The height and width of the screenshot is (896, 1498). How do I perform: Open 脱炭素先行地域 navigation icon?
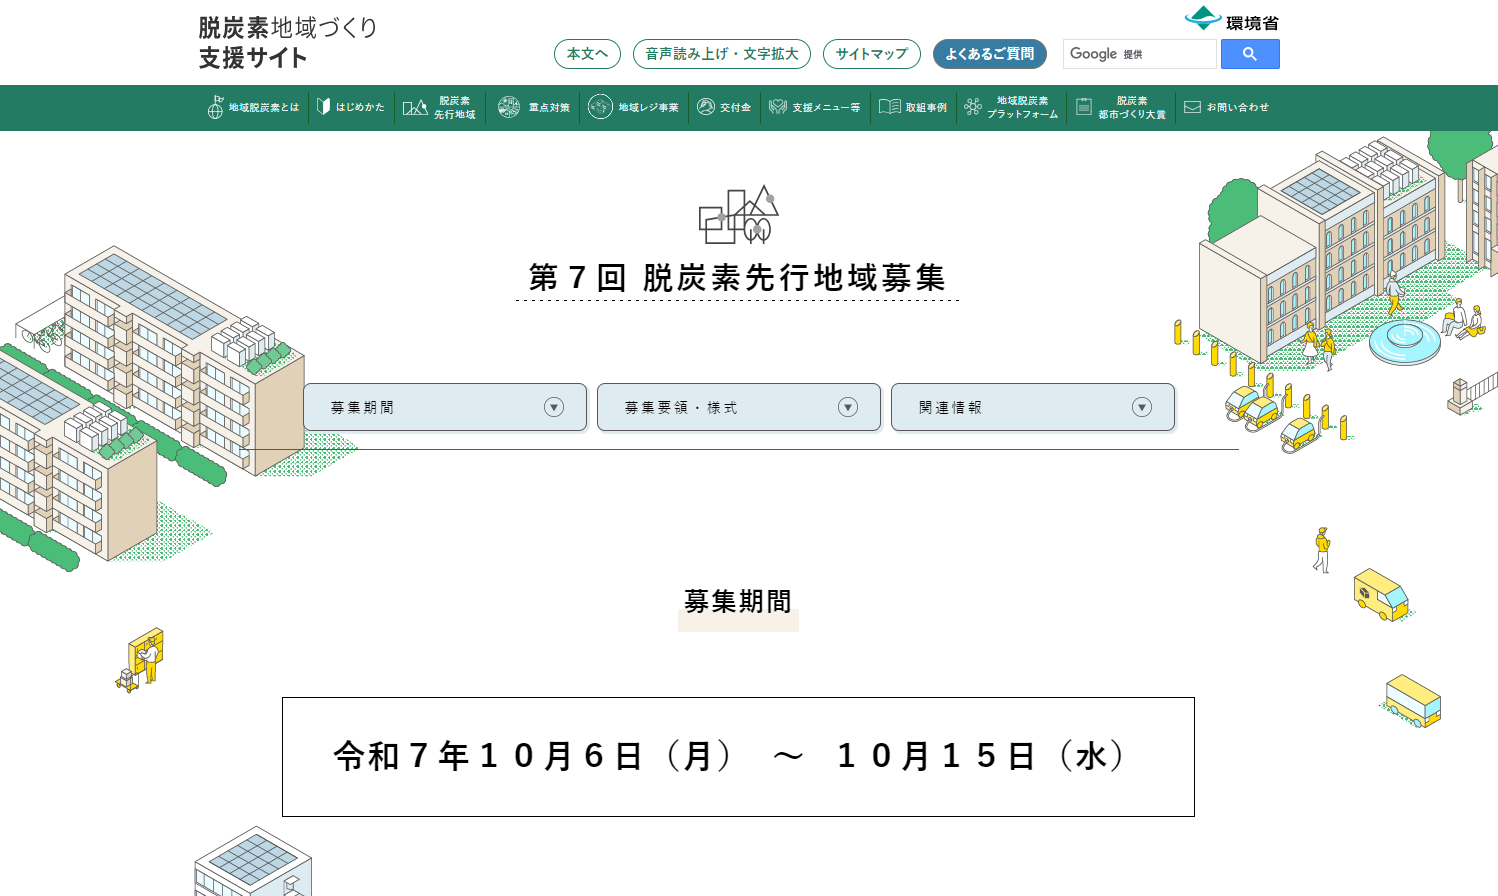(x=415, y=108)
